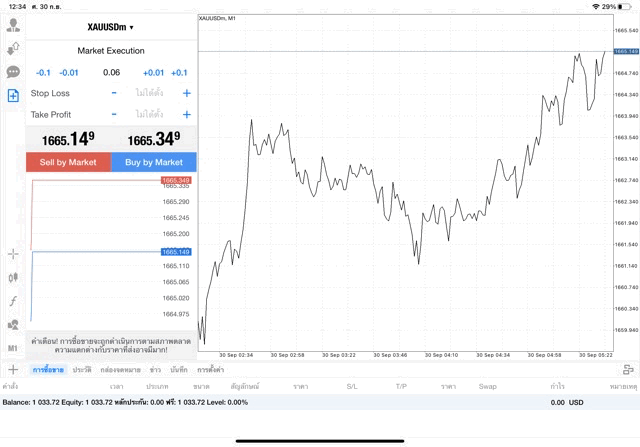Expand the XAUUSDm symbol dropdown

pos(111,27)
